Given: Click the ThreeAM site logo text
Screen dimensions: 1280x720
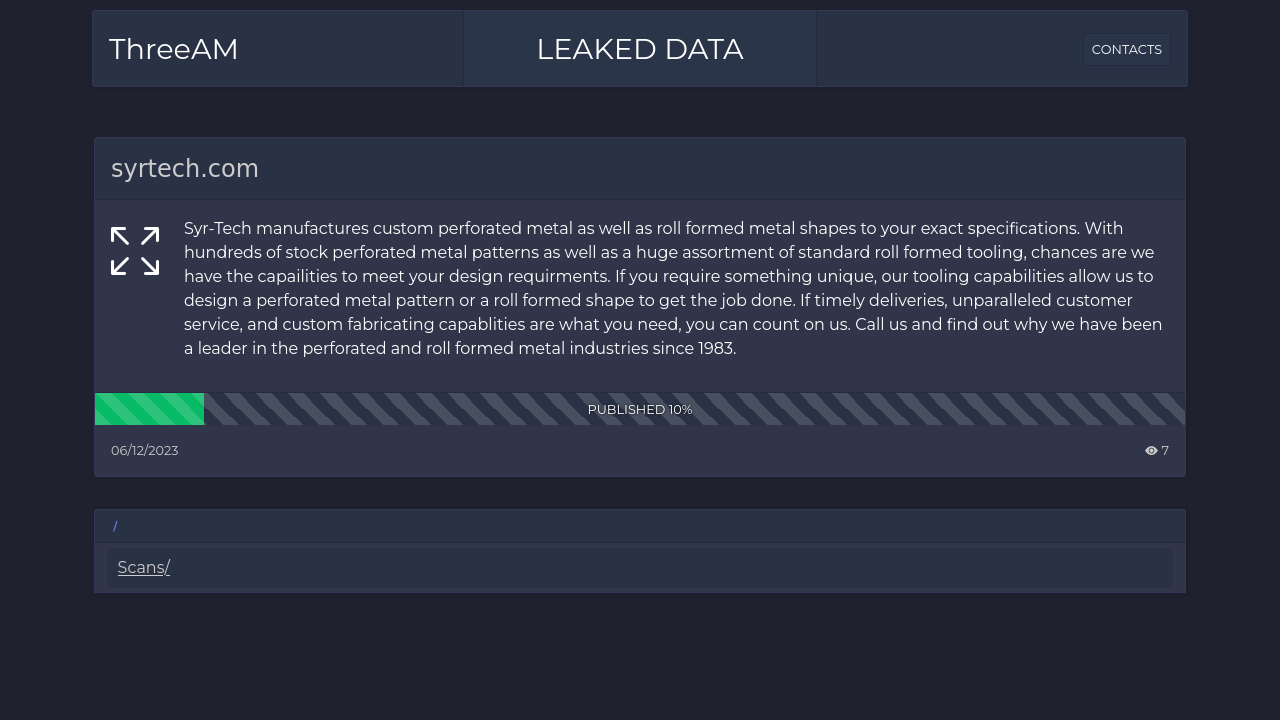Looking at the screenshot, I should tap(174, 49).
